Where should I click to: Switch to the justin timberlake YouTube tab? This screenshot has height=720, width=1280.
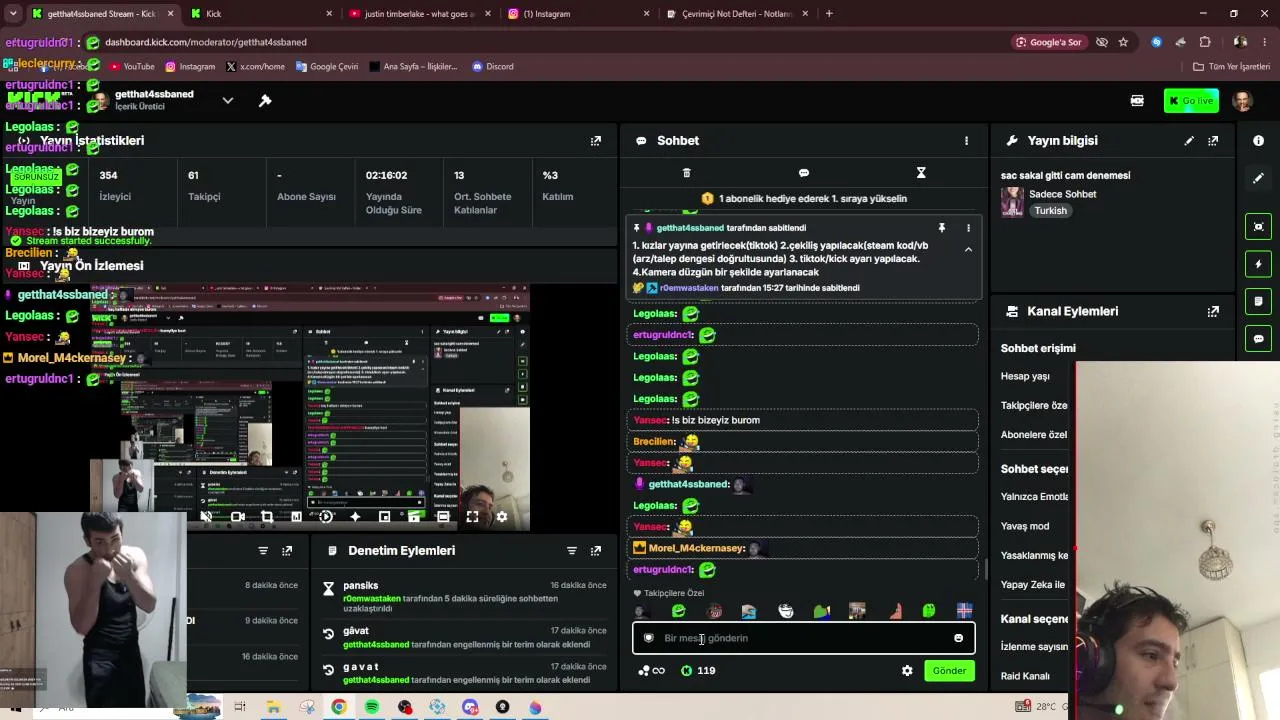click(420, 14)
